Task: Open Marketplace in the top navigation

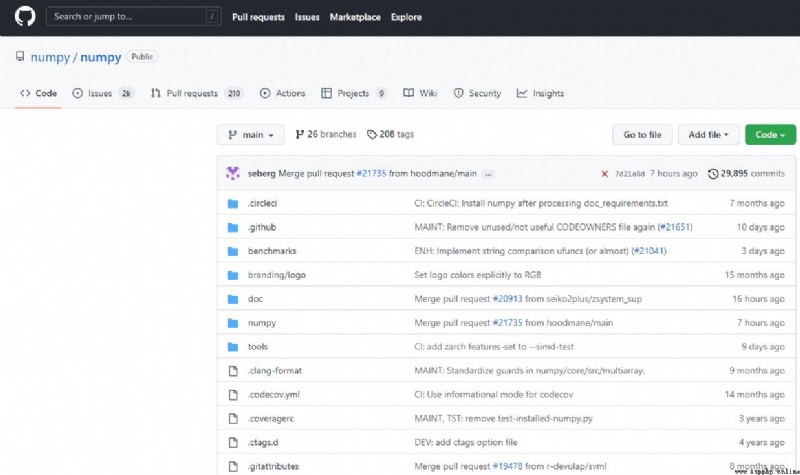Action: [x=355, y=17]
